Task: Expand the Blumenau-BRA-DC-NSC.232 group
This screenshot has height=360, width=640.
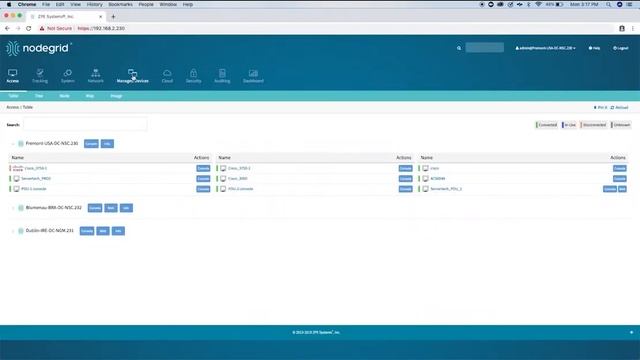Action: [x=13, y=208]
